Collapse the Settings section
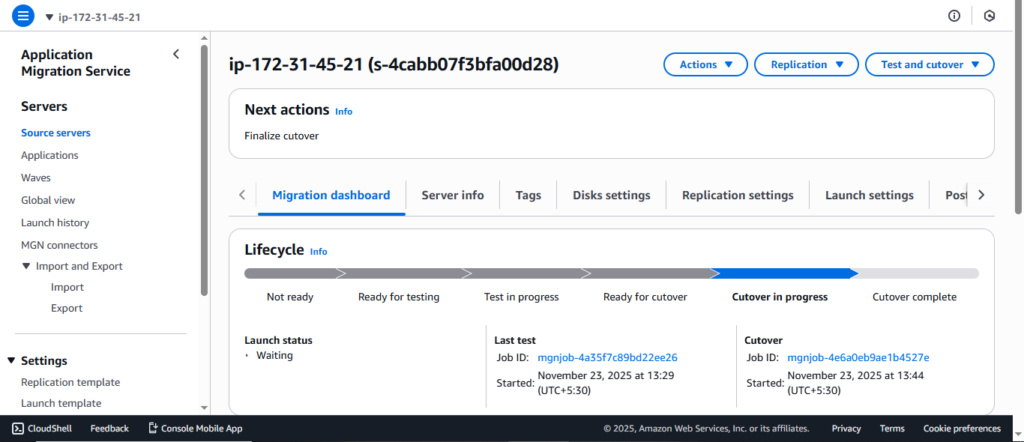 point(12,361)
